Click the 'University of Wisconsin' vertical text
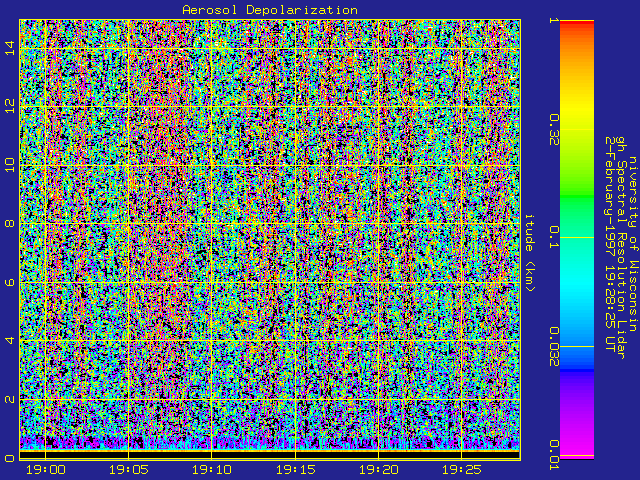This screenshot has height=480, width=640. coord(632,244)
